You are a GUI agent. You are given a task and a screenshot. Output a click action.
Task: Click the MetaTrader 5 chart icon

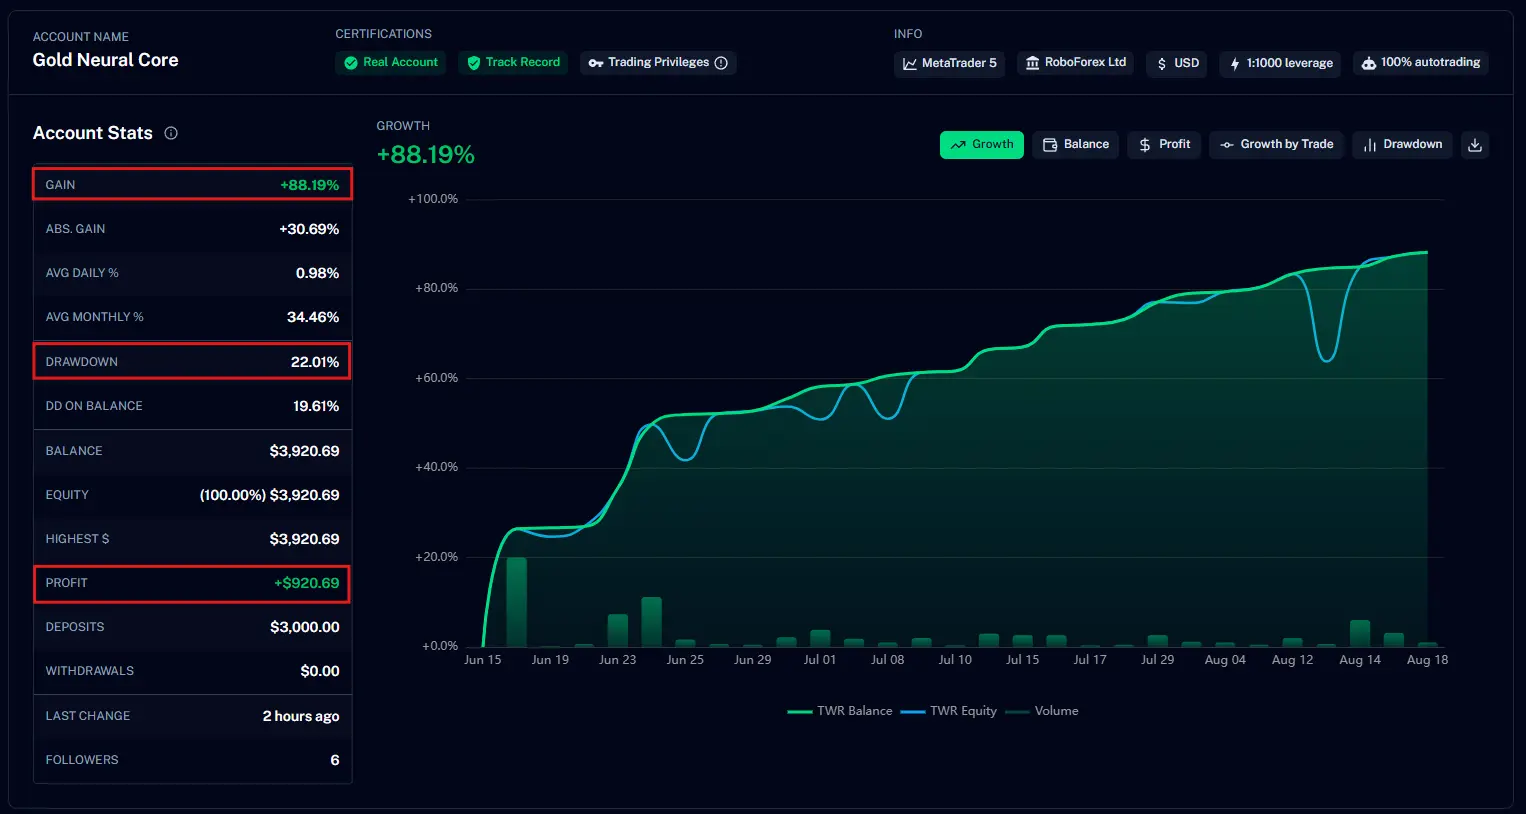[x=909, y=64]
